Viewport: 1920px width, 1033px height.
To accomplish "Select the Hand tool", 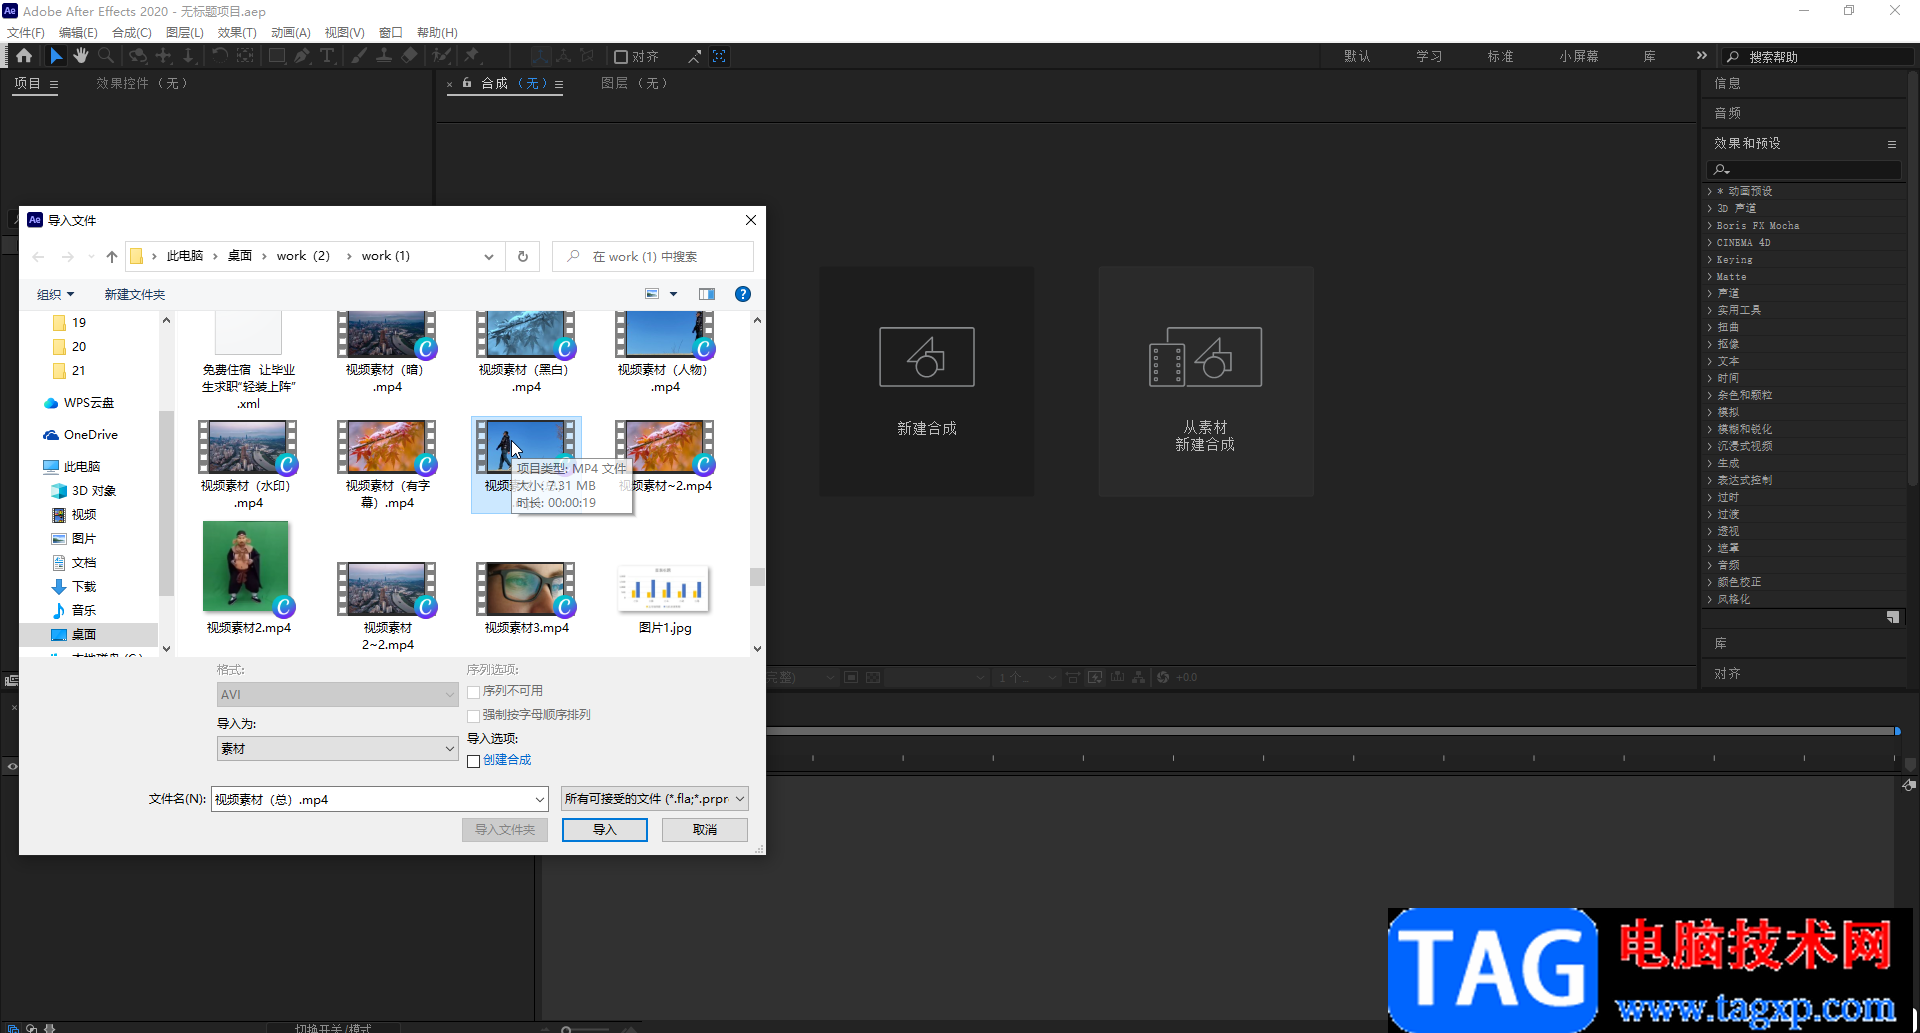I will point(81,56).
